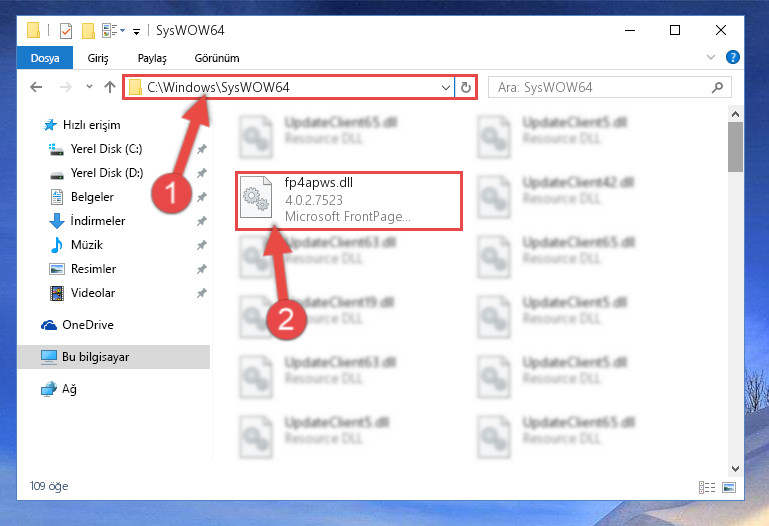Expand the ribbon with the chevron

click(x=711, y=57)
